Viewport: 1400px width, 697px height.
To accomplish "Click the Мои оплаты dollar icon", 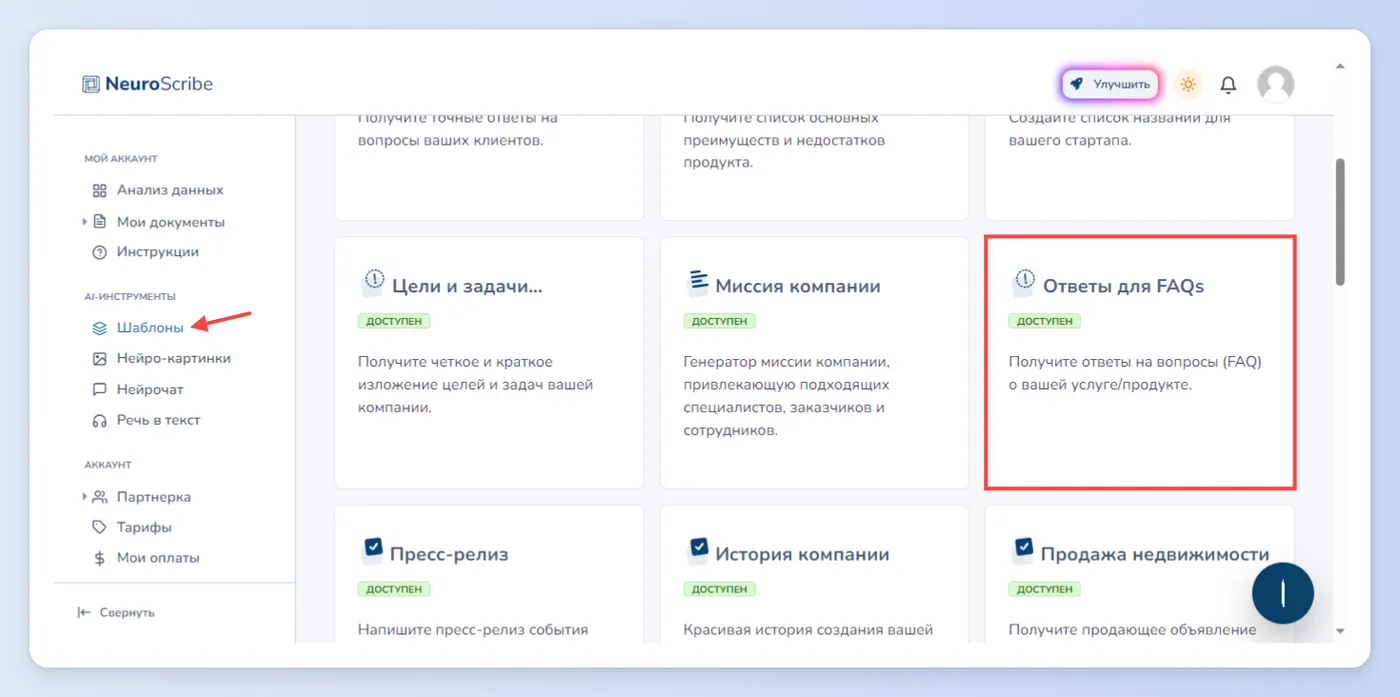I will pos(99,558).
